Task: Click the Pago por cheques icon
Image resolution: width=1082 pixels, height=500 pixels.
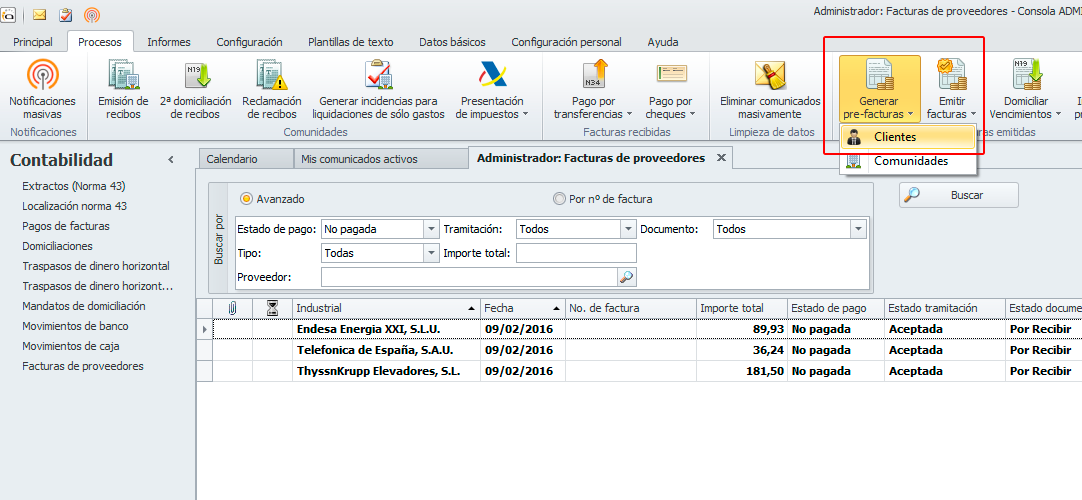Action: click(x=670, y=76)
